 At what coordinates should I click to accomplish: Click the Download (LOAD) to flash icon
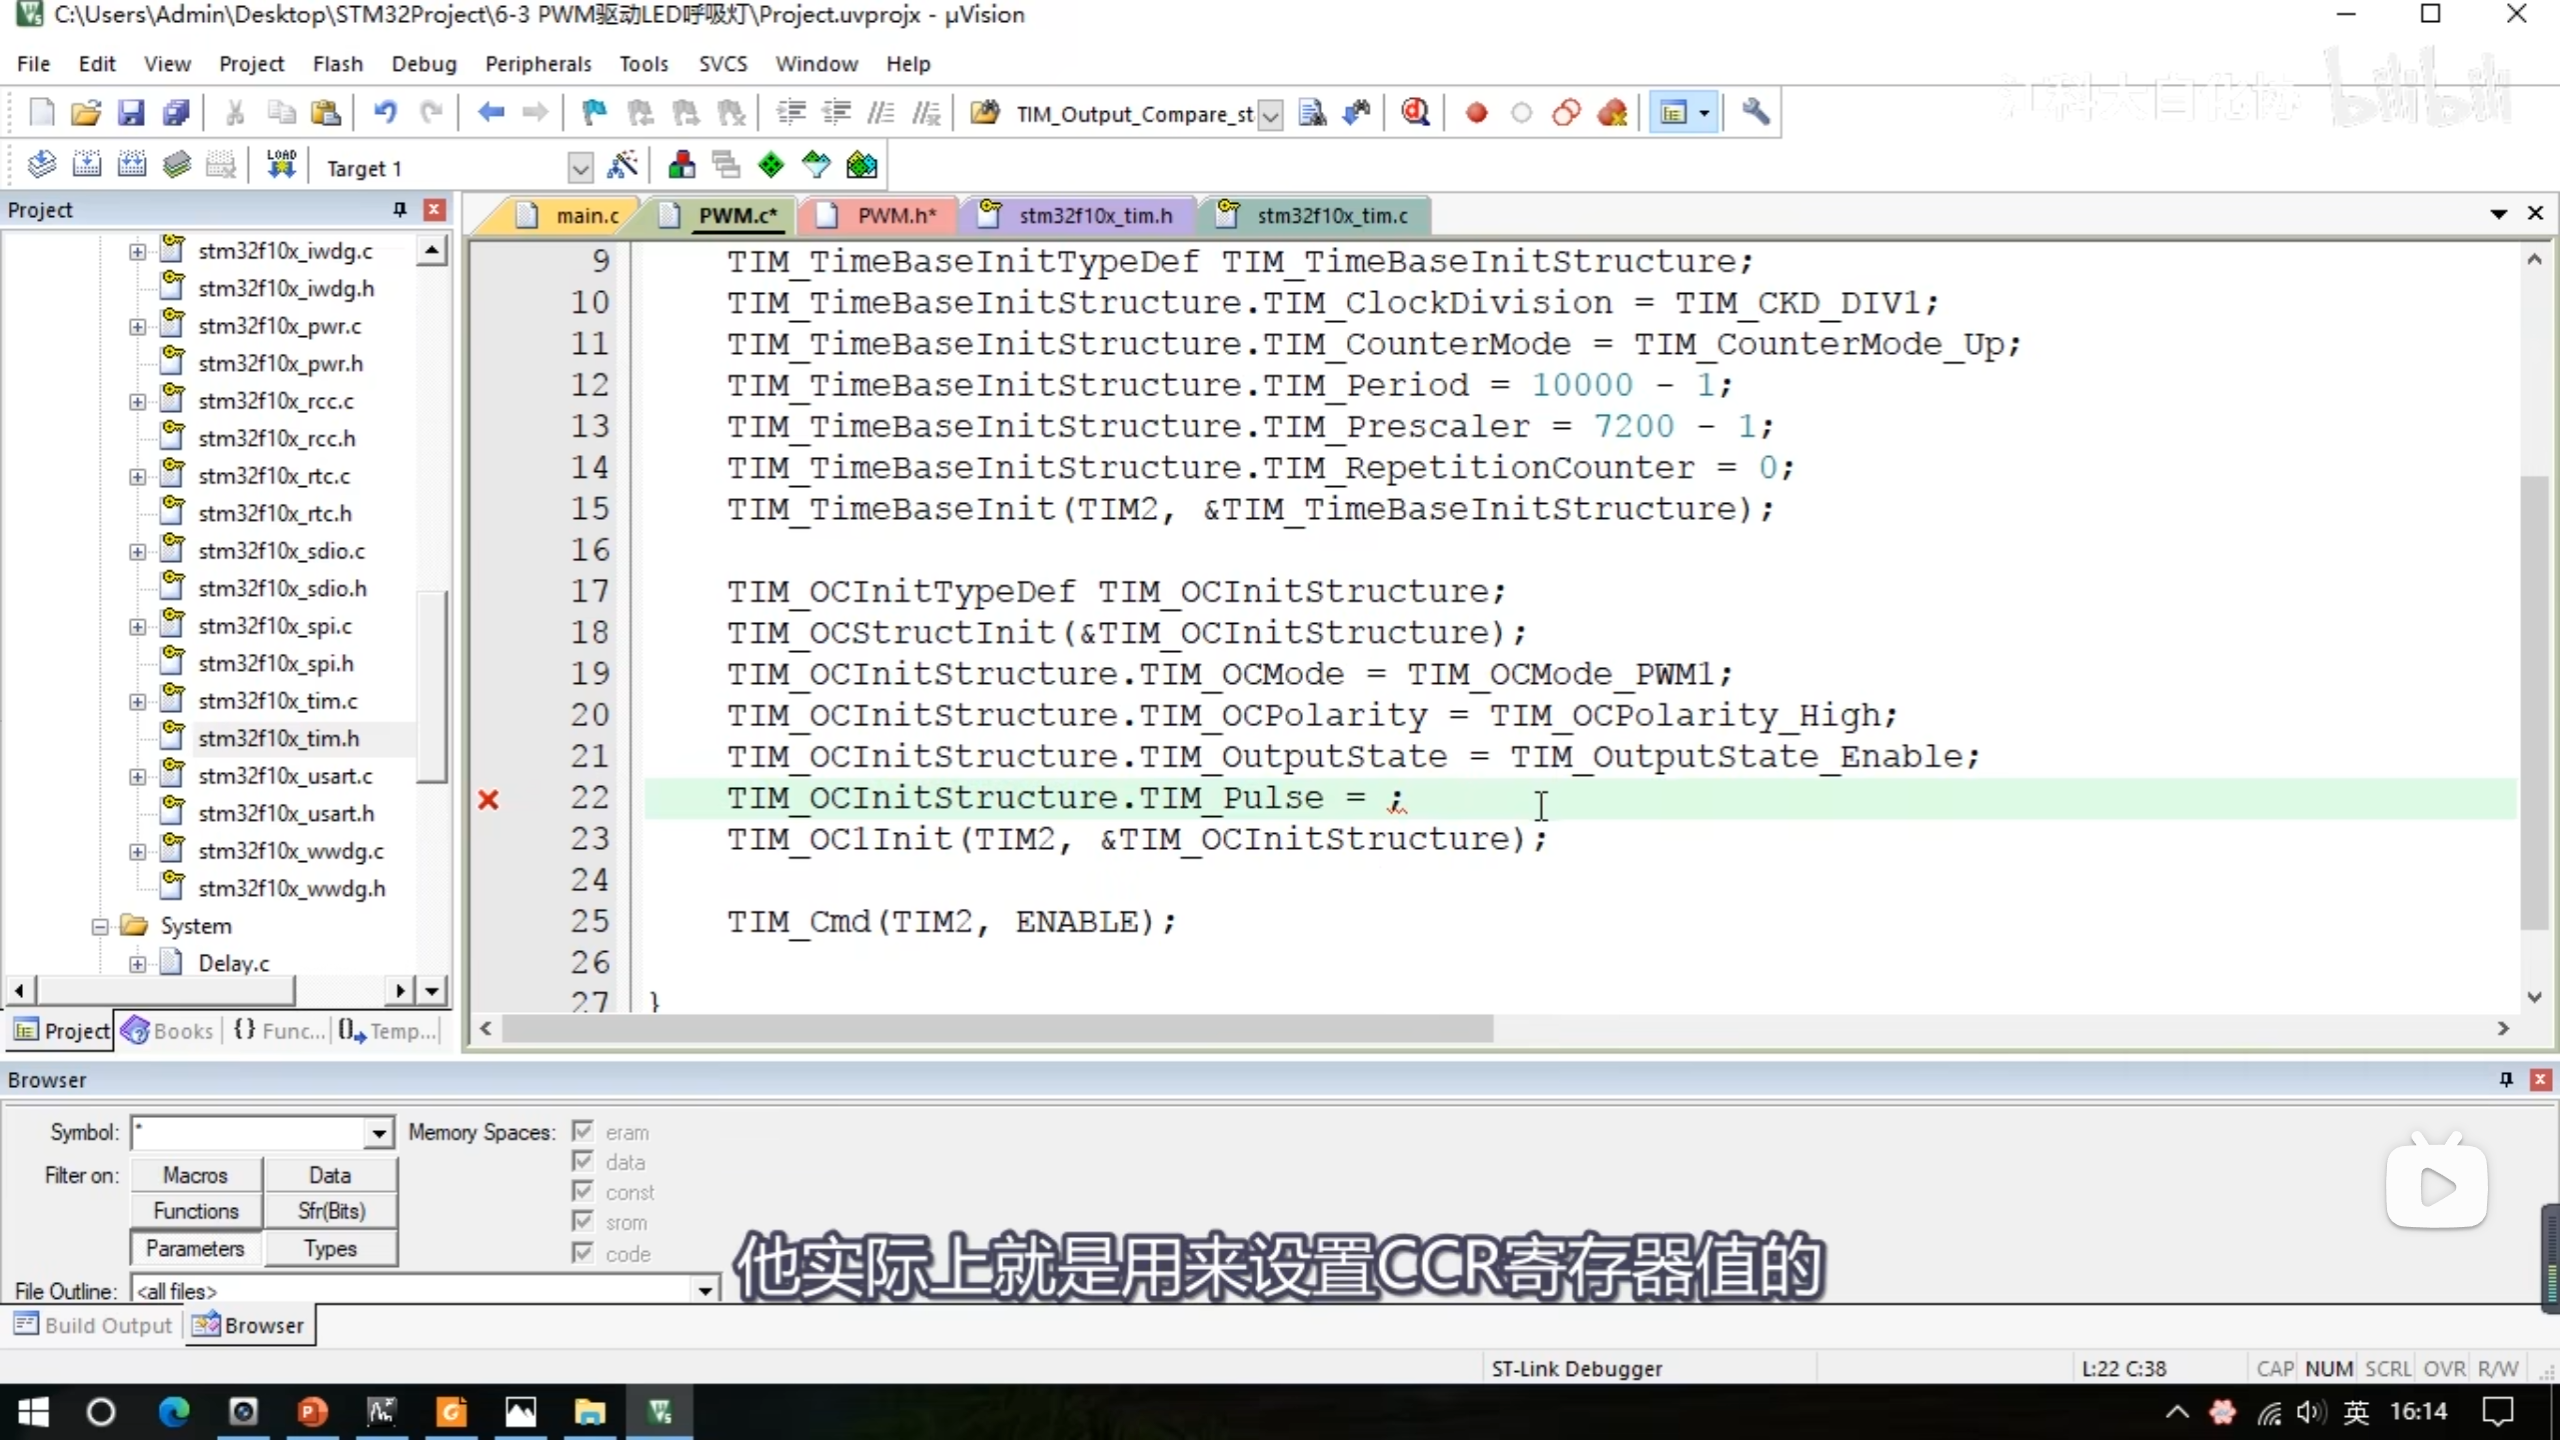tap(281, 165)
